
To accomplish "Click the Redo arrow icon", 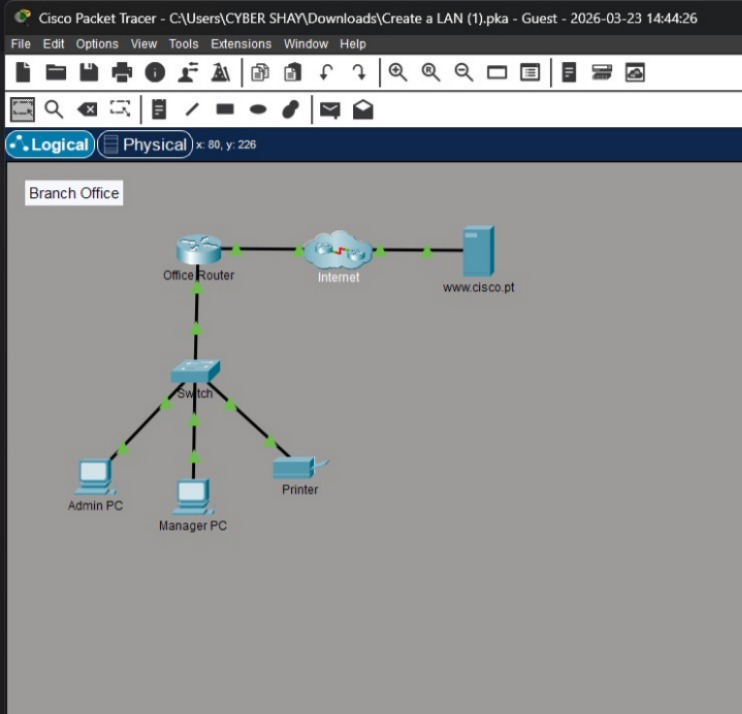I will 359,73.
